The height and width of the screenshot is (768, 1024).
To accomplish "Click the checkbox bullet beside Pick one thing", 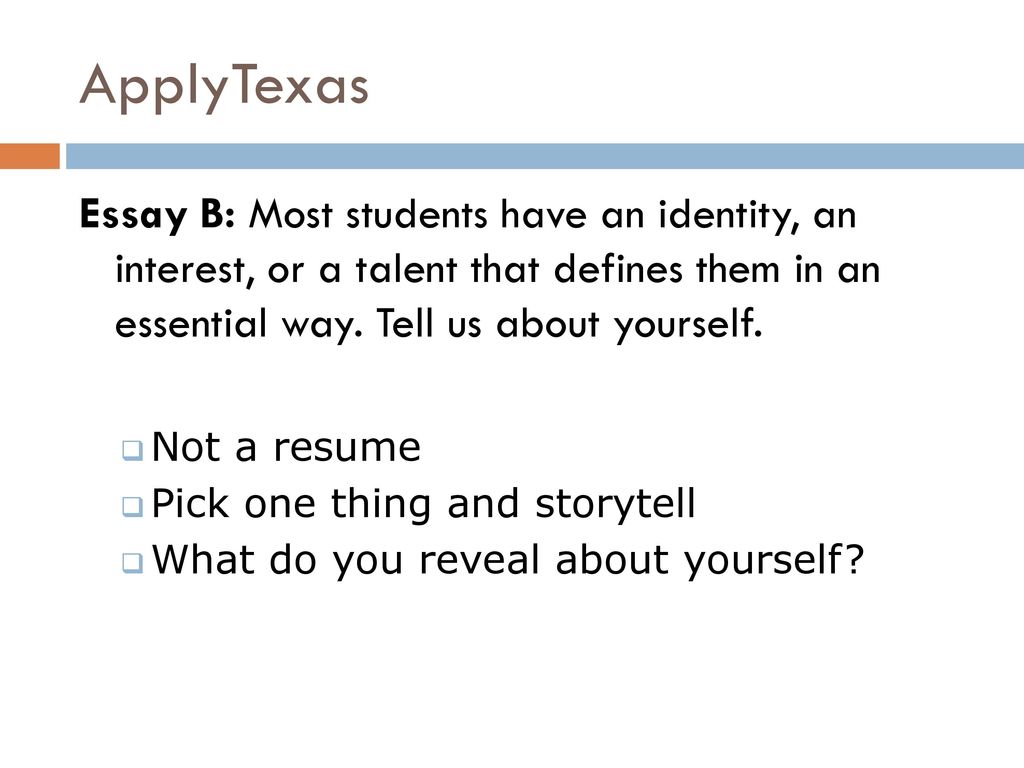I will [x=133, y=506].
